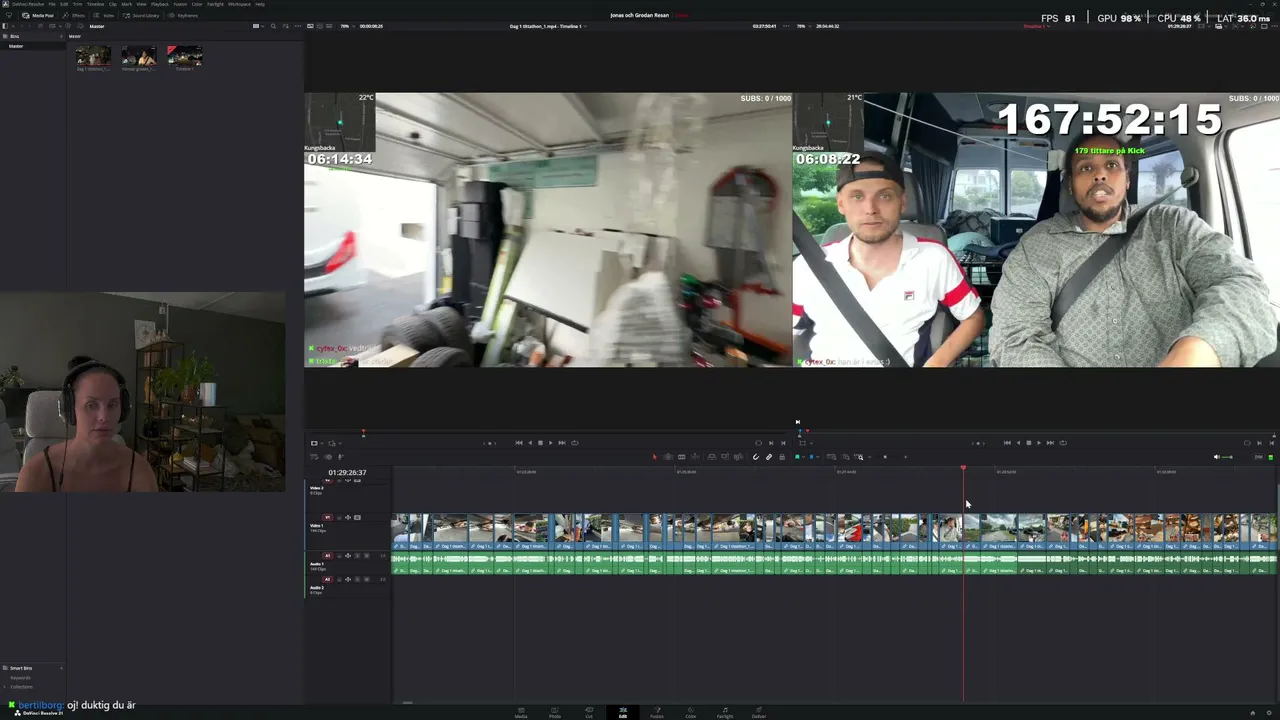
Task: Open the Media page
Action: point(521,712)
